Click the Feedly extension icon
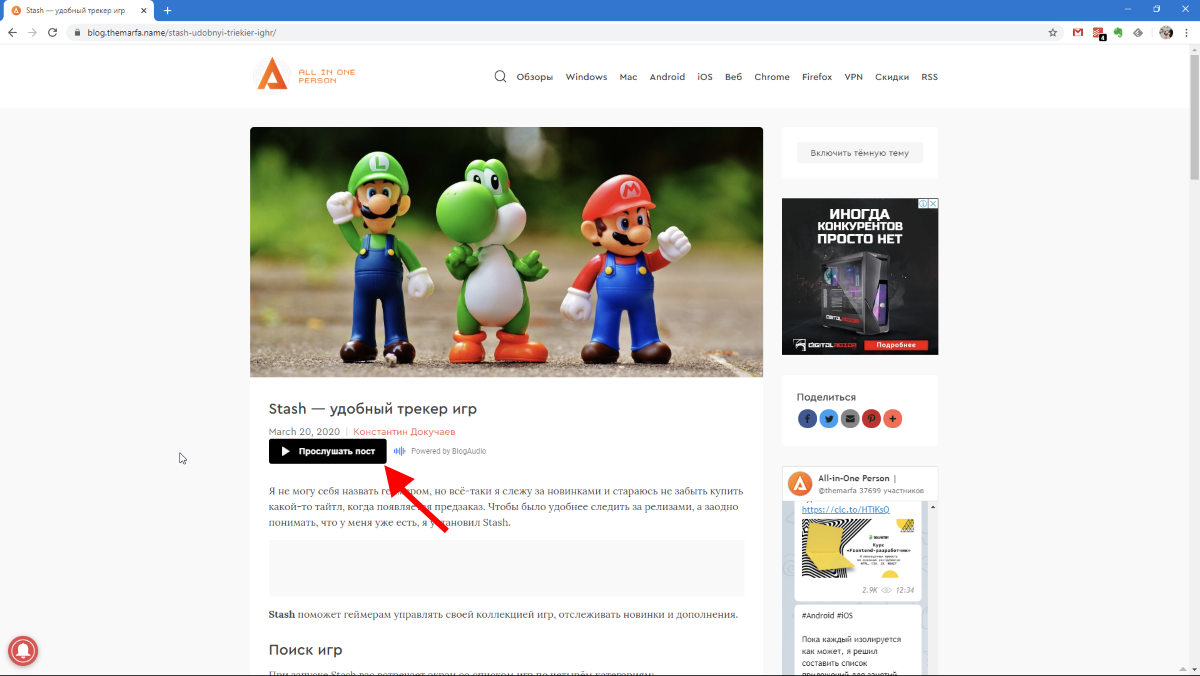 point(1138,32)
